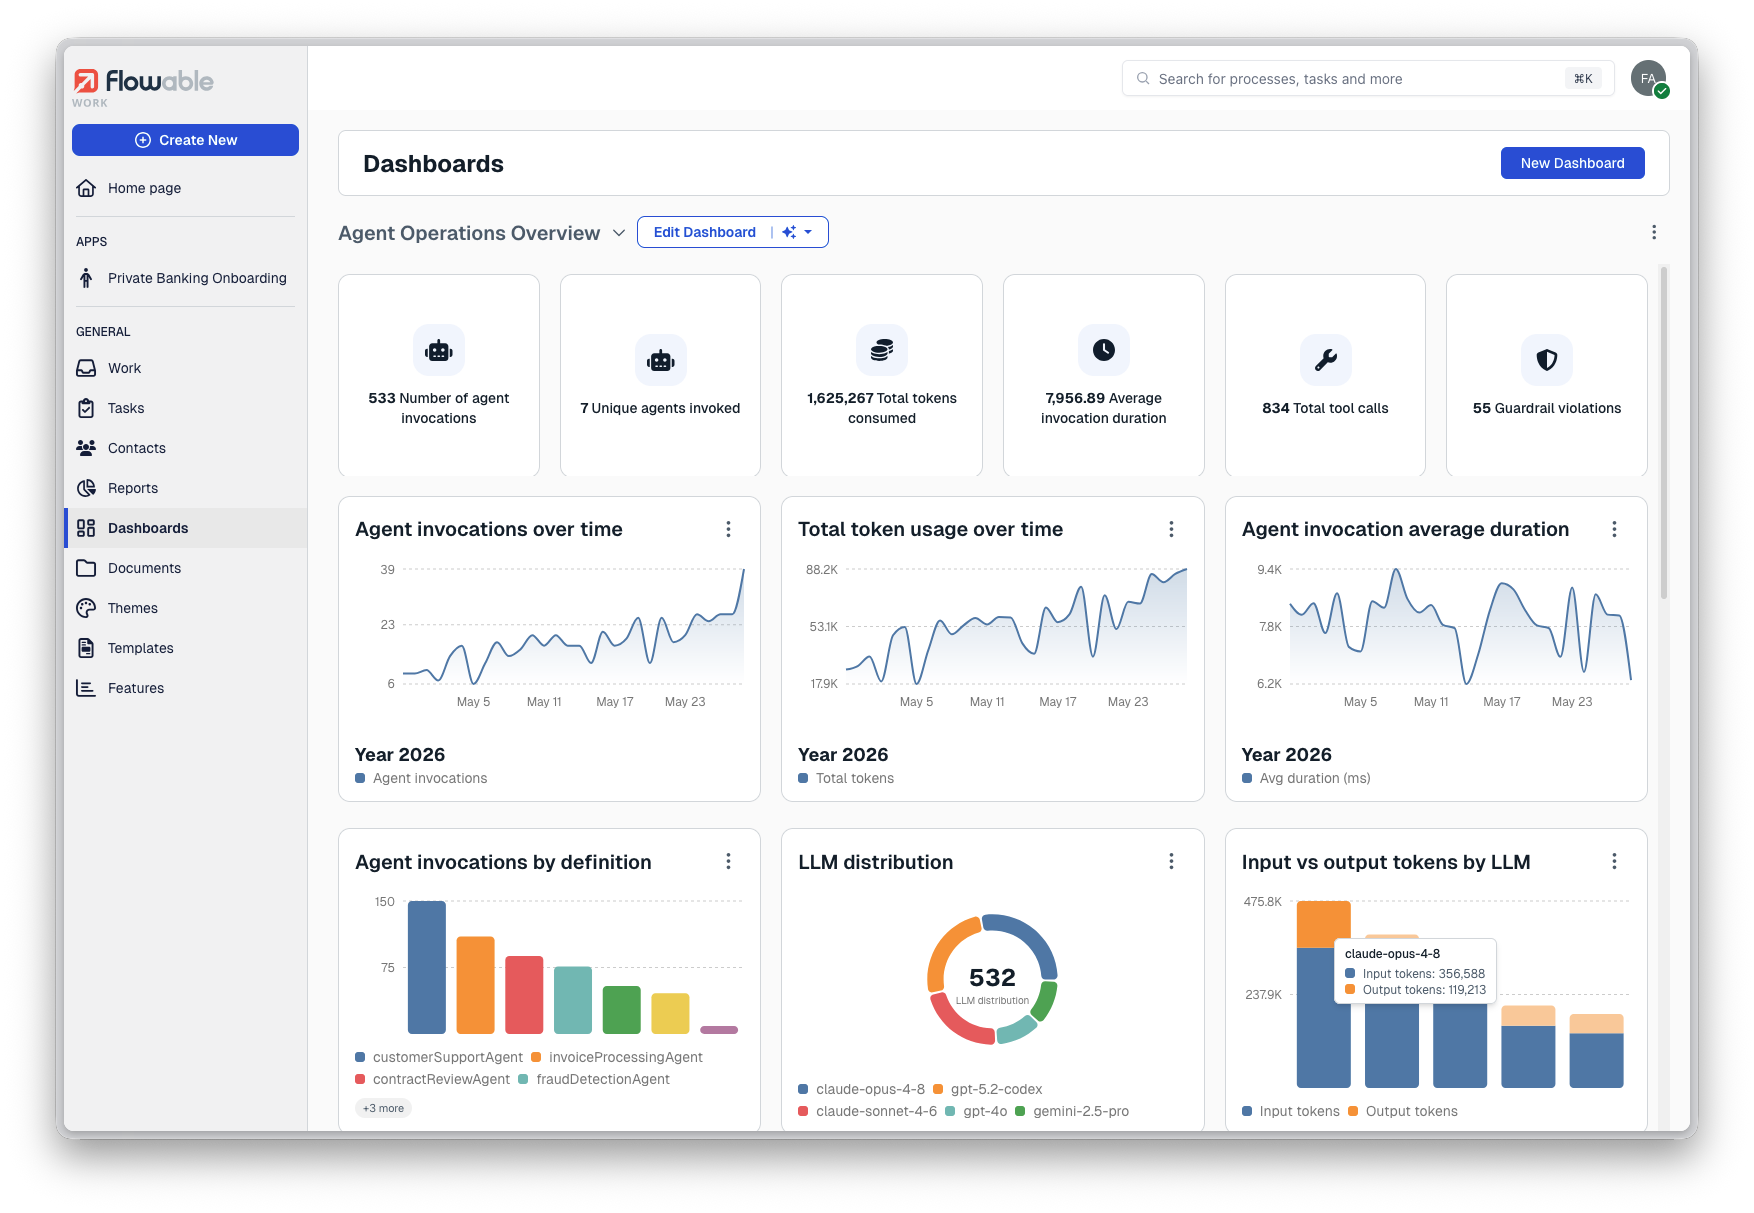Image resolution: width=1754 pixels, height=1213 pixels.
Task: Open options menu for Total token usage chart
Action: [1171, 529]
